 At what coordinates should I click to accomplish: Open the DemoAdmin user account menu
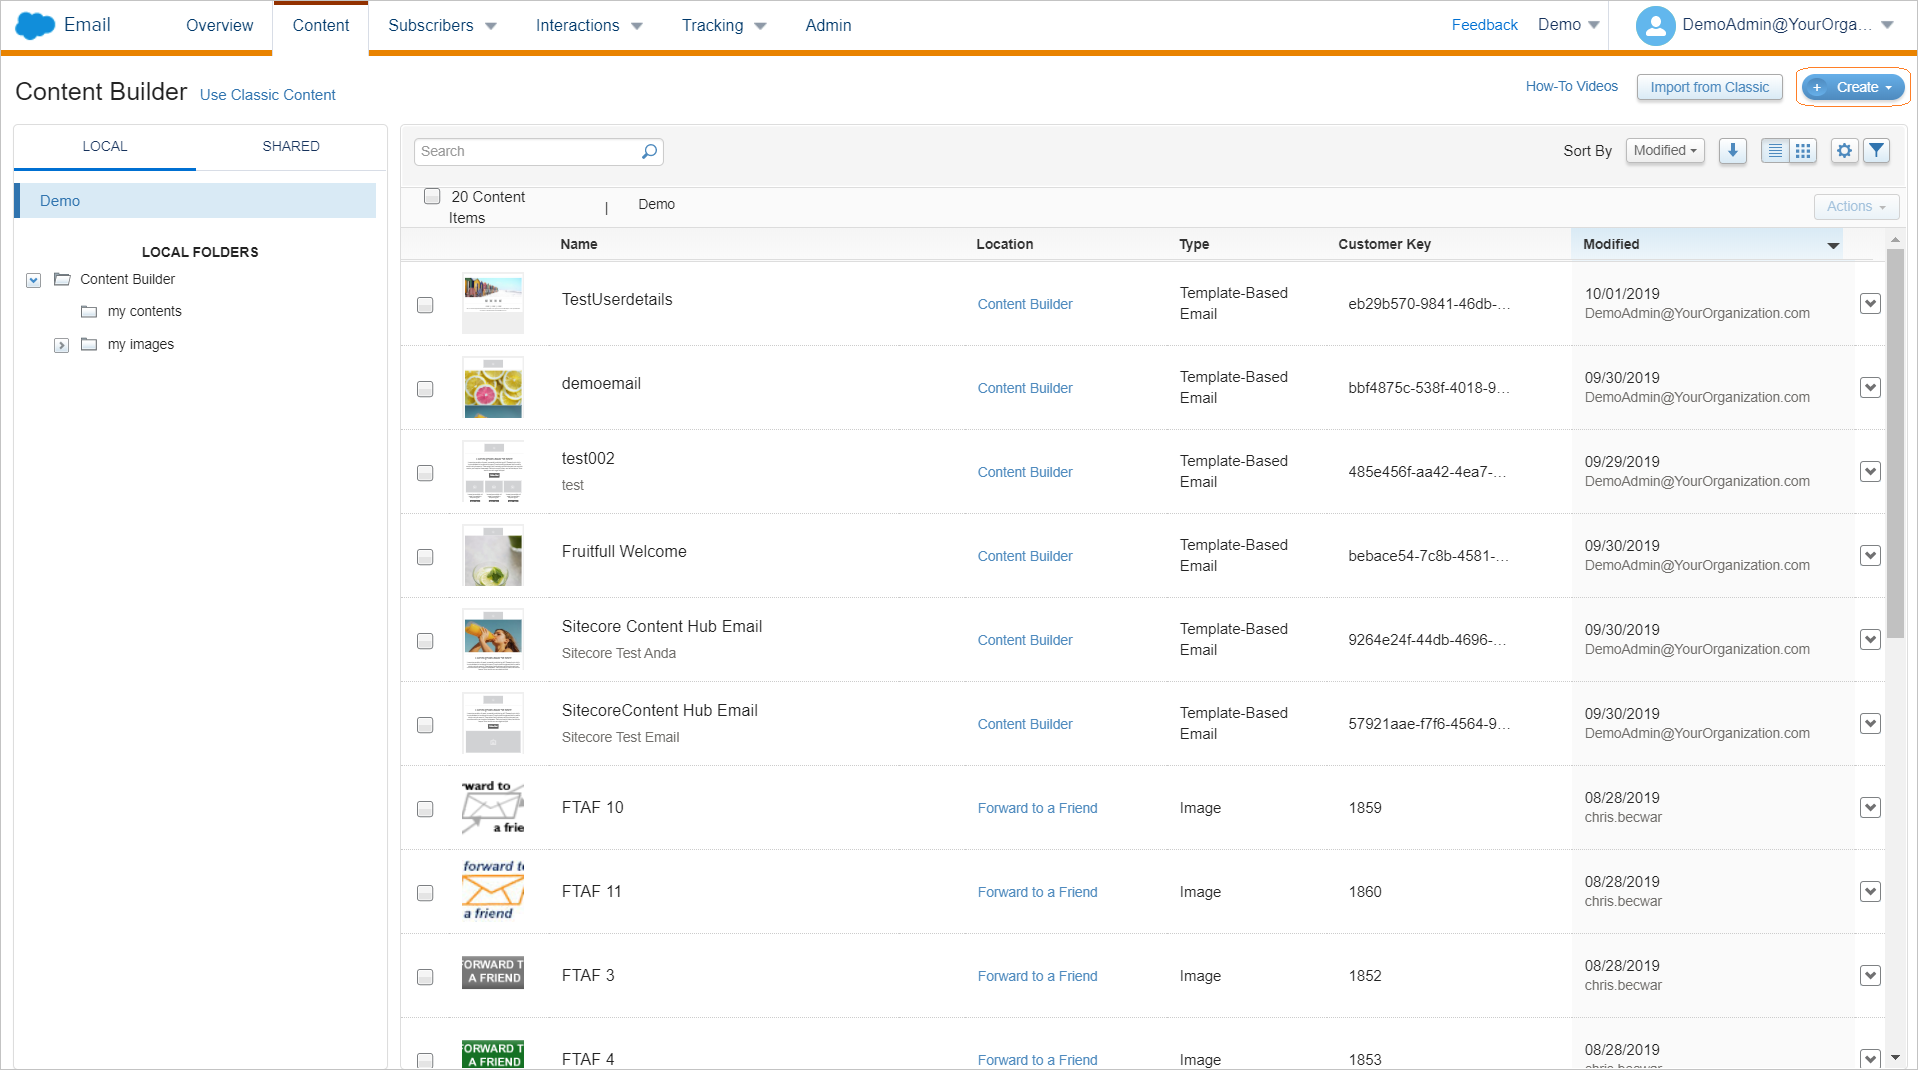(x=1765, y=26)
